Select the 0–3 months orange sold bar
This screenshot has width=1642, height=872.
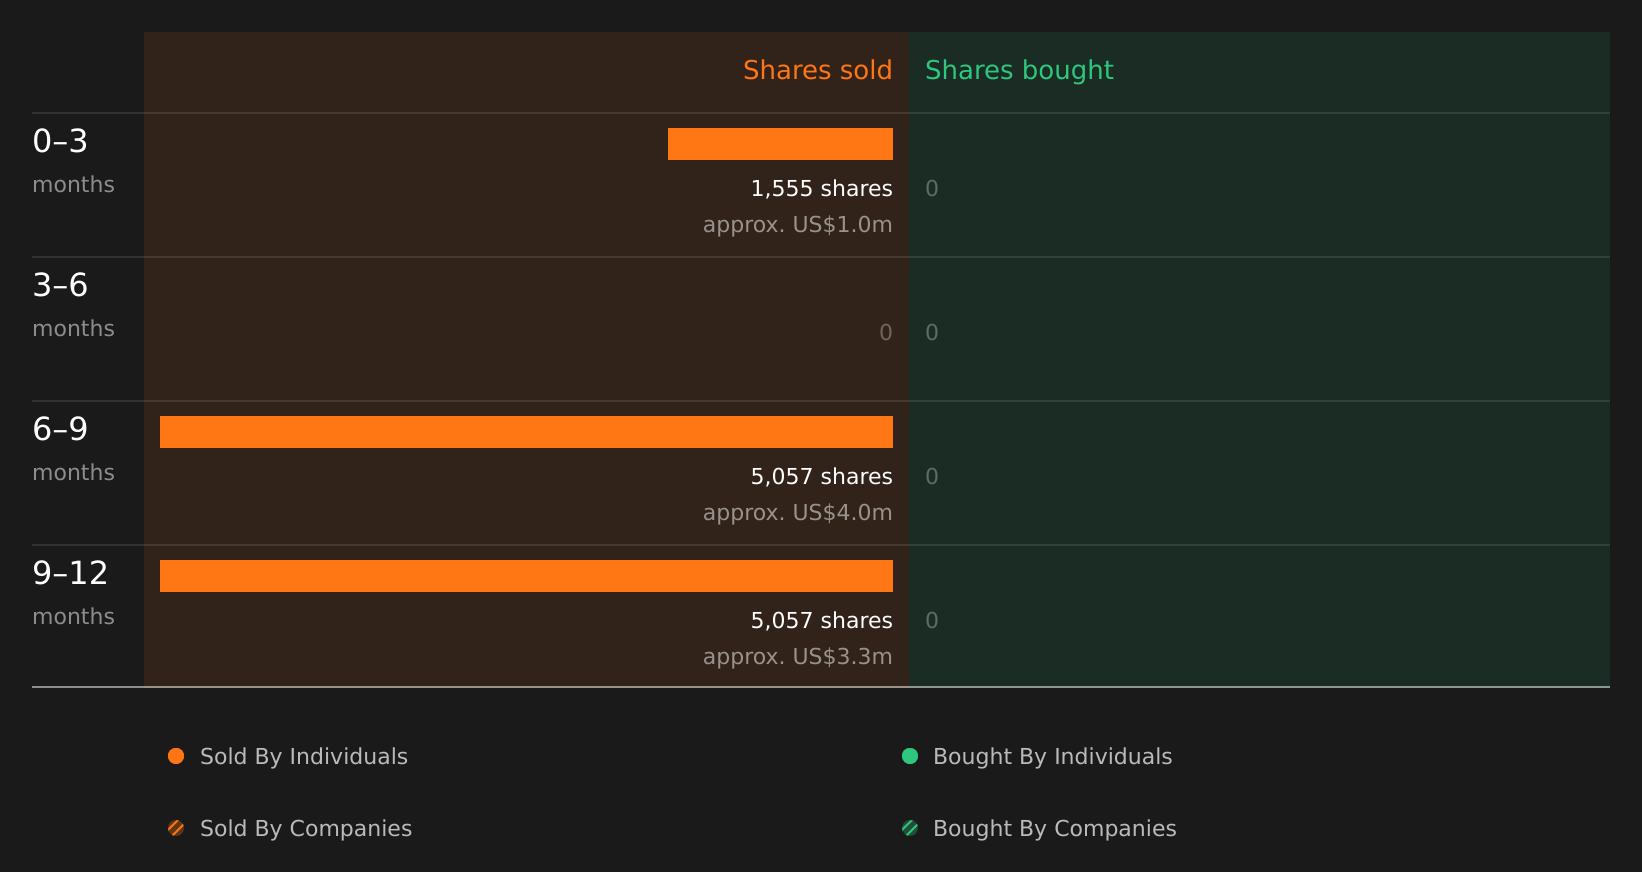[x=780, y=144]
